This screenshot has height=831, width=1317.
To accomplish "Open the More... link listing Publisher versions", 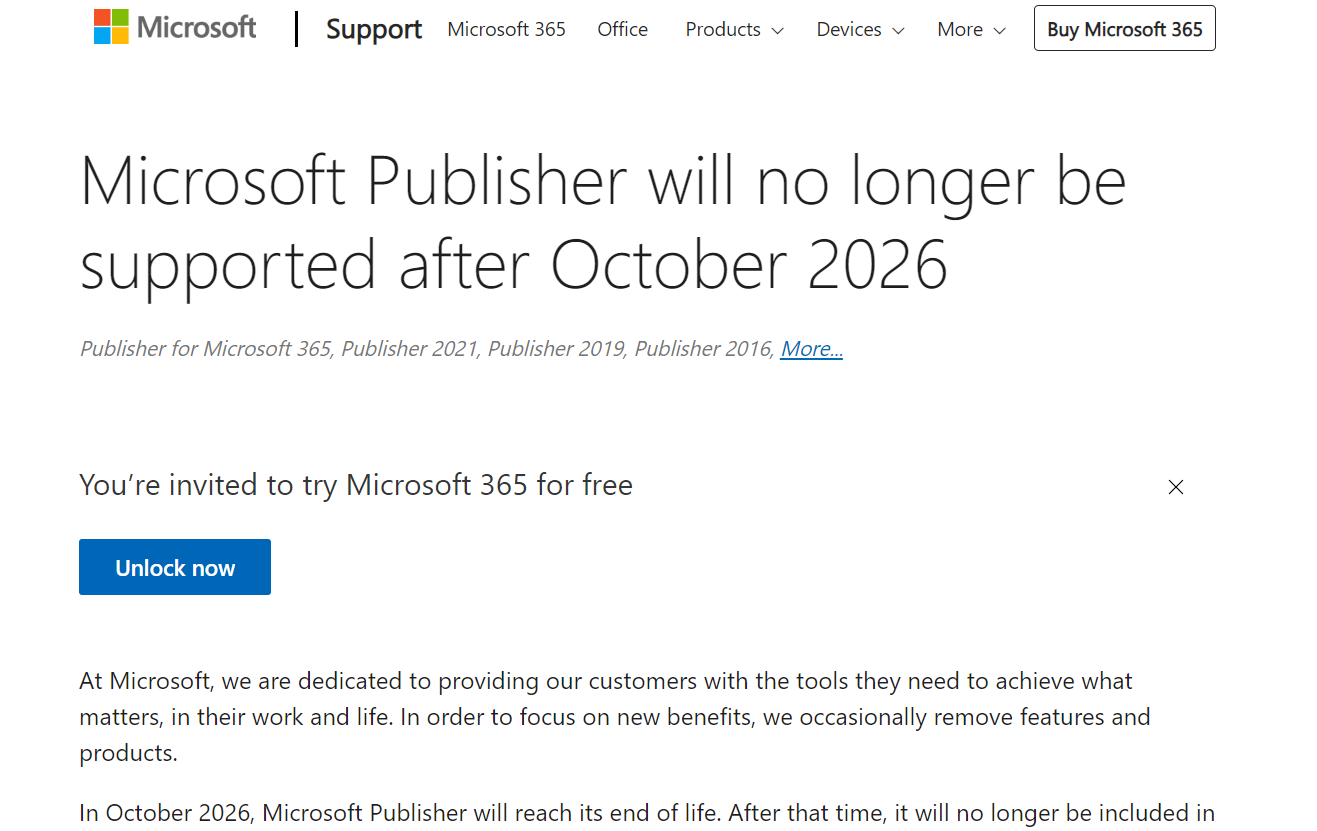I will (x=811, y=348).
